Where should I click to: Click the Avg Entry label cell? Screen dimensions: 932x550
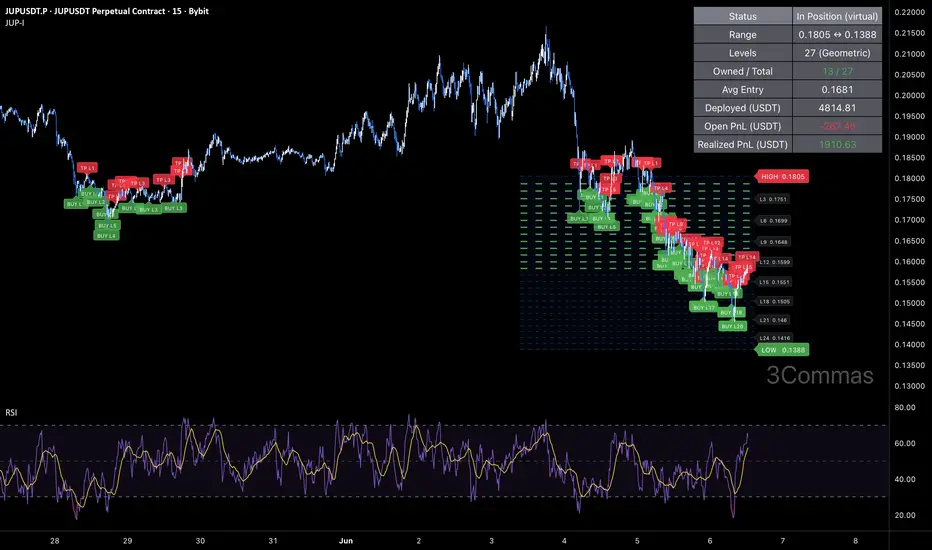742,90
